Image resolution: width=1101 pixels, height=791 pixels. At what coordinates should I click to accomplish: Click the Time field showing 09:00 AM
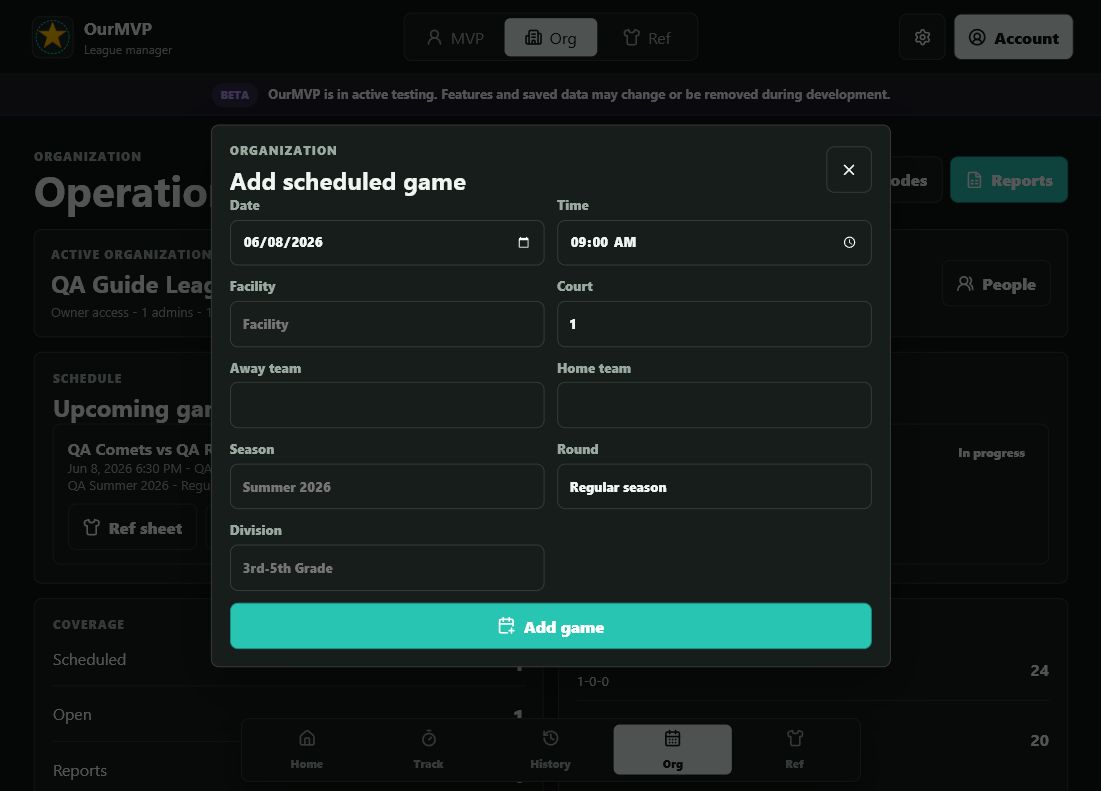(713, 243)
